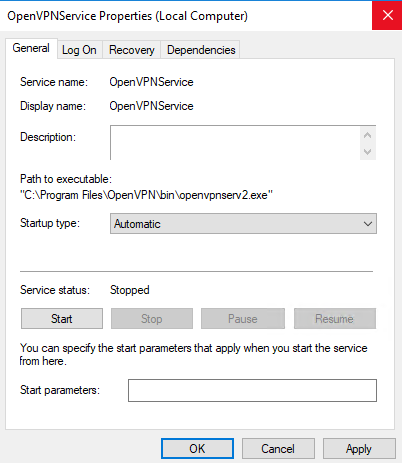Click the Startup type chevron arrow
Viewport: 402px width, 463px height.
coord(368,224)
